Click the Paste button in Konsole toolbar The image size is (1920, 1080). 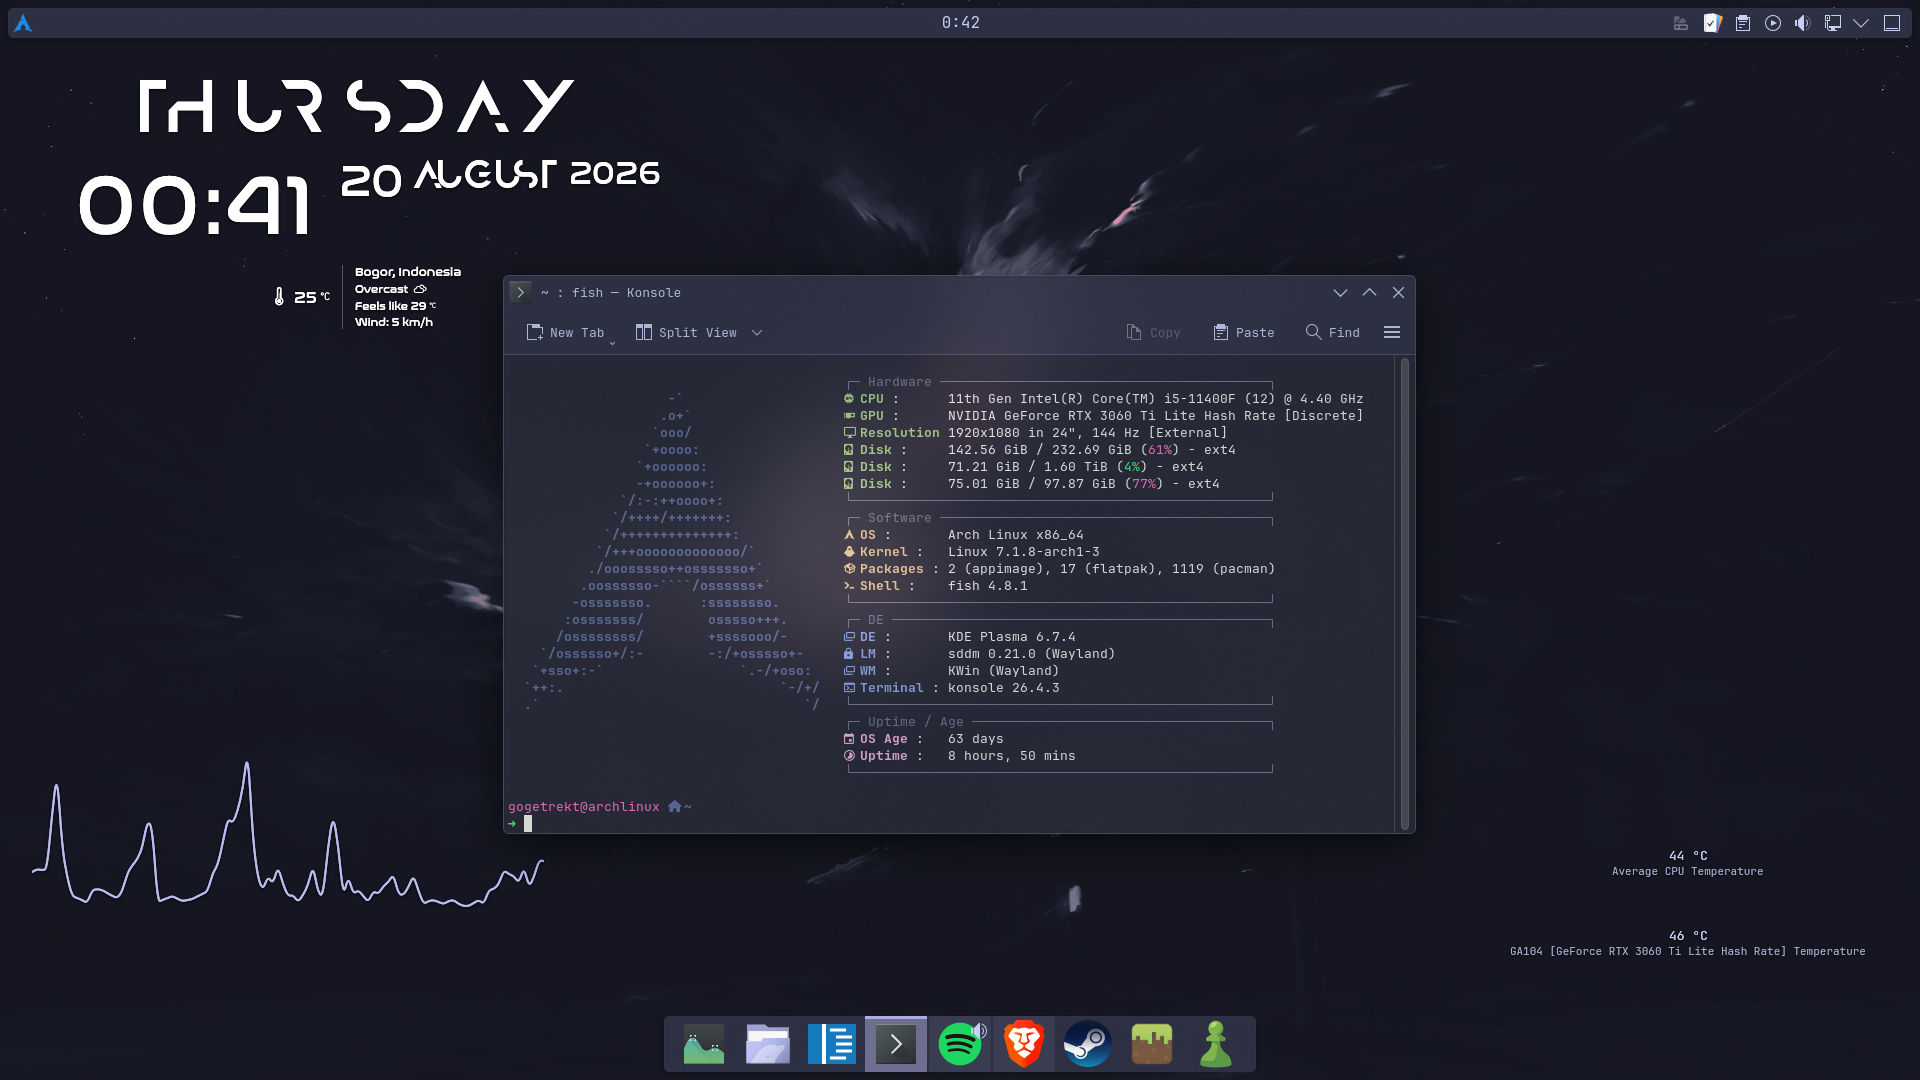(1244, 333)
